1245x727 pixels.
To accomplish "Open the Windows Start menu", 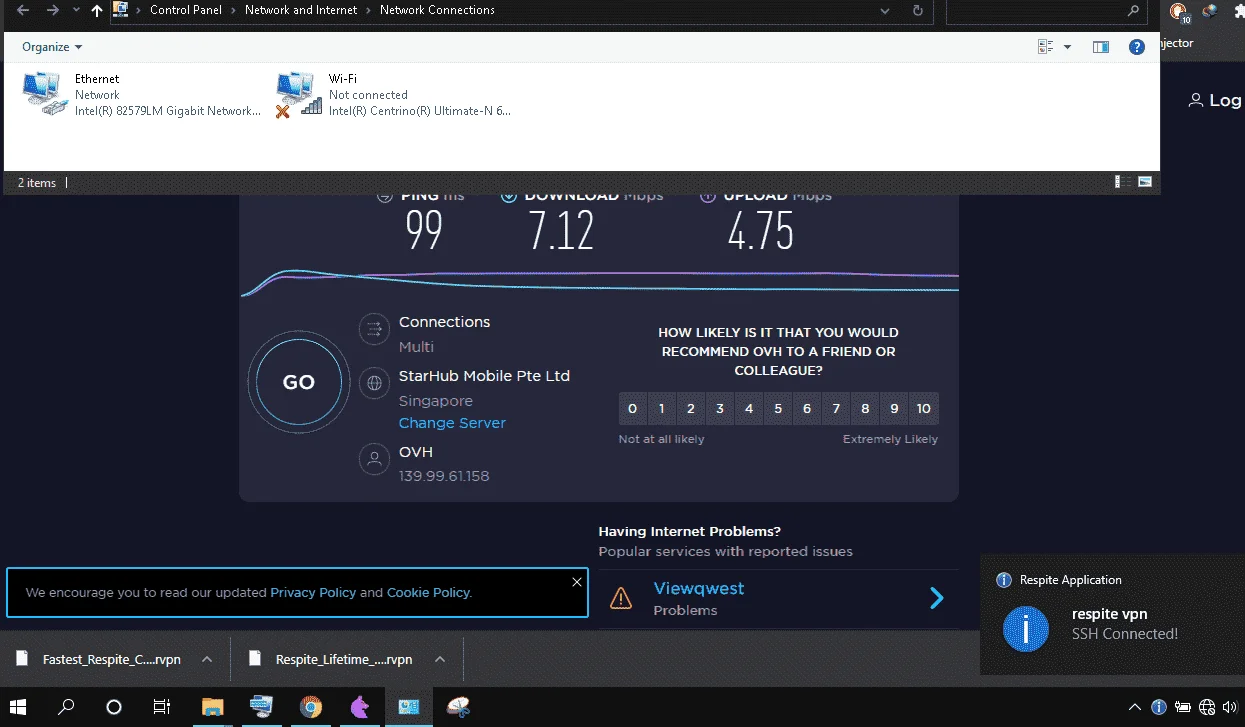I will pos(19,707).
